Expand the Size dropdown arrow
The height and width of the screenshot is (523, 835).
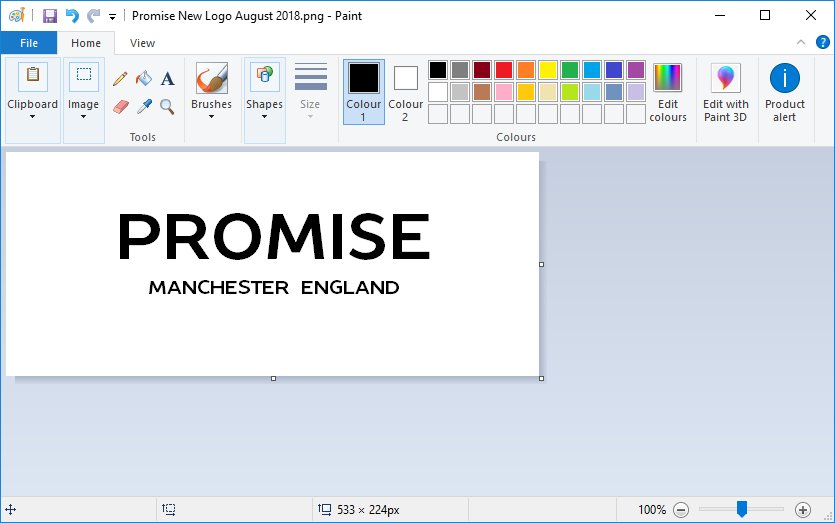coord(310,117)
